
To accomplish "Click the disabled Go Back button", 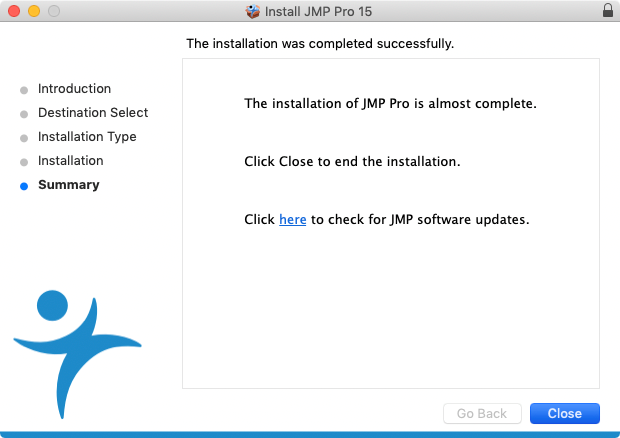I will [482, 413].
